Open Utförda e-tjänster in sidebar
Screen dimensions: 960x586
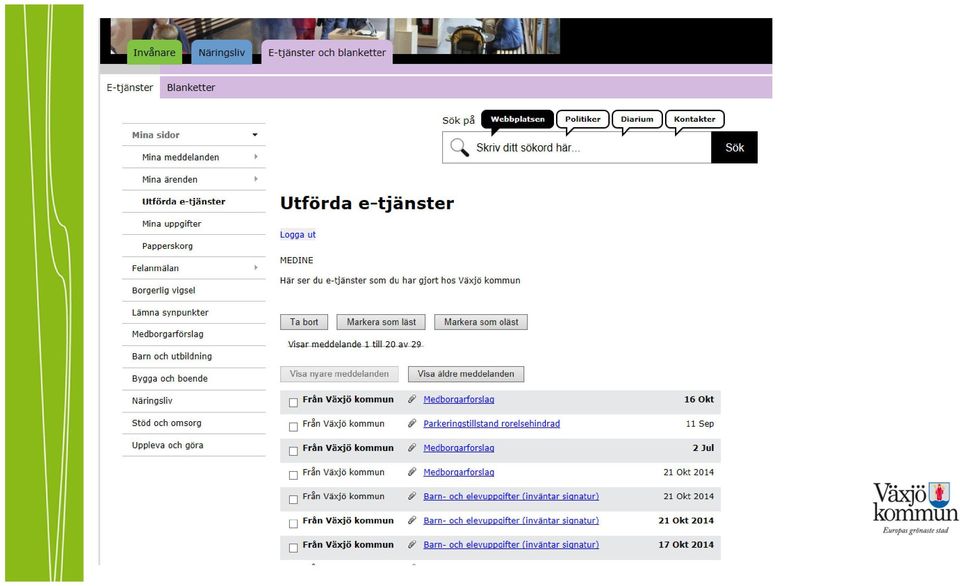(x=184, y=201)
